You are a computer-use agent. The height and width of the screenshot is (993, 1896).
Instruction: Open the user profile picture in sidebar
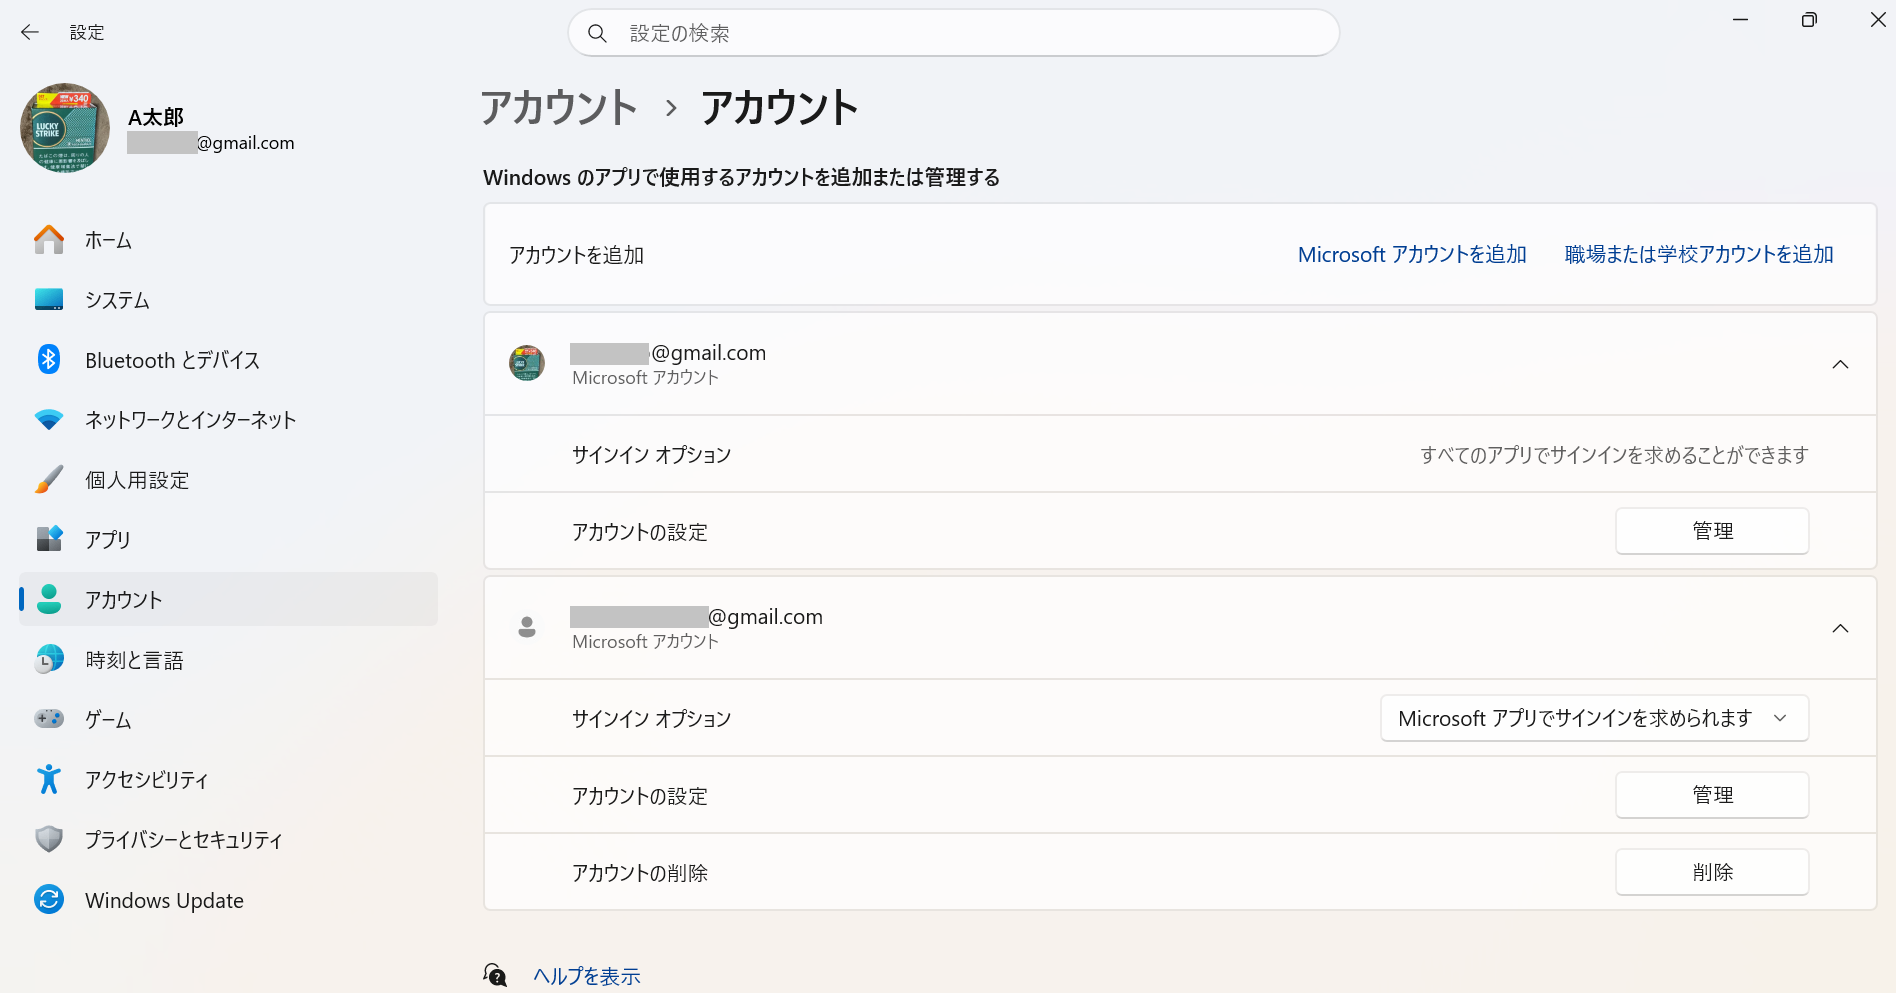tap(65, 128)
